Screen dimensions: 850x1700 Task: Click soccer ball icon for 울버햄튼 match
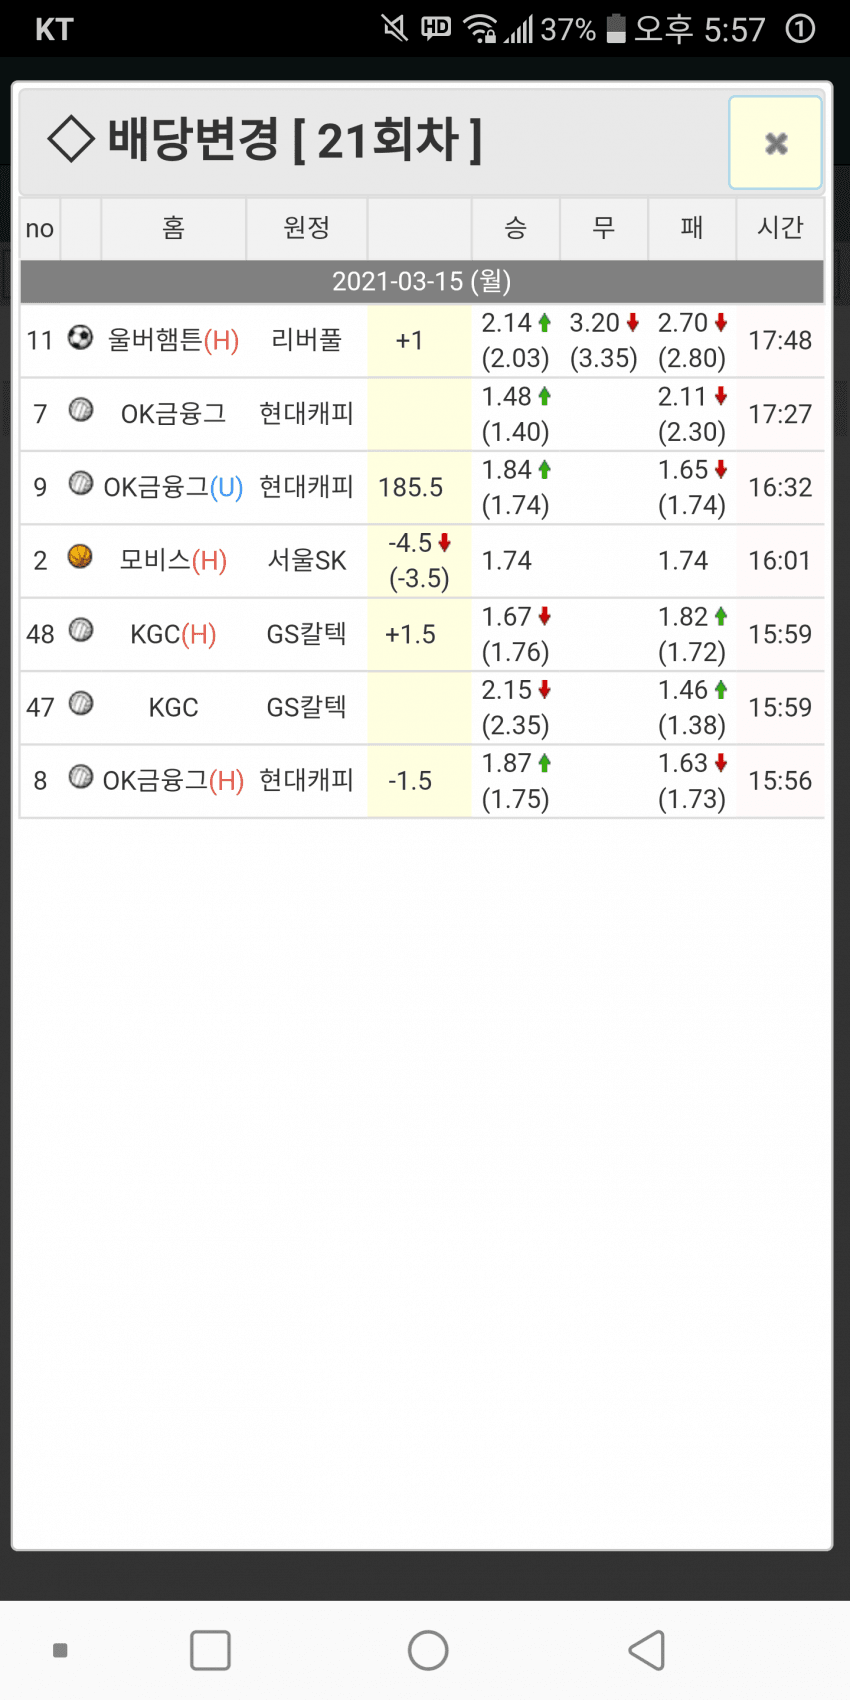[x=80, y=338]
